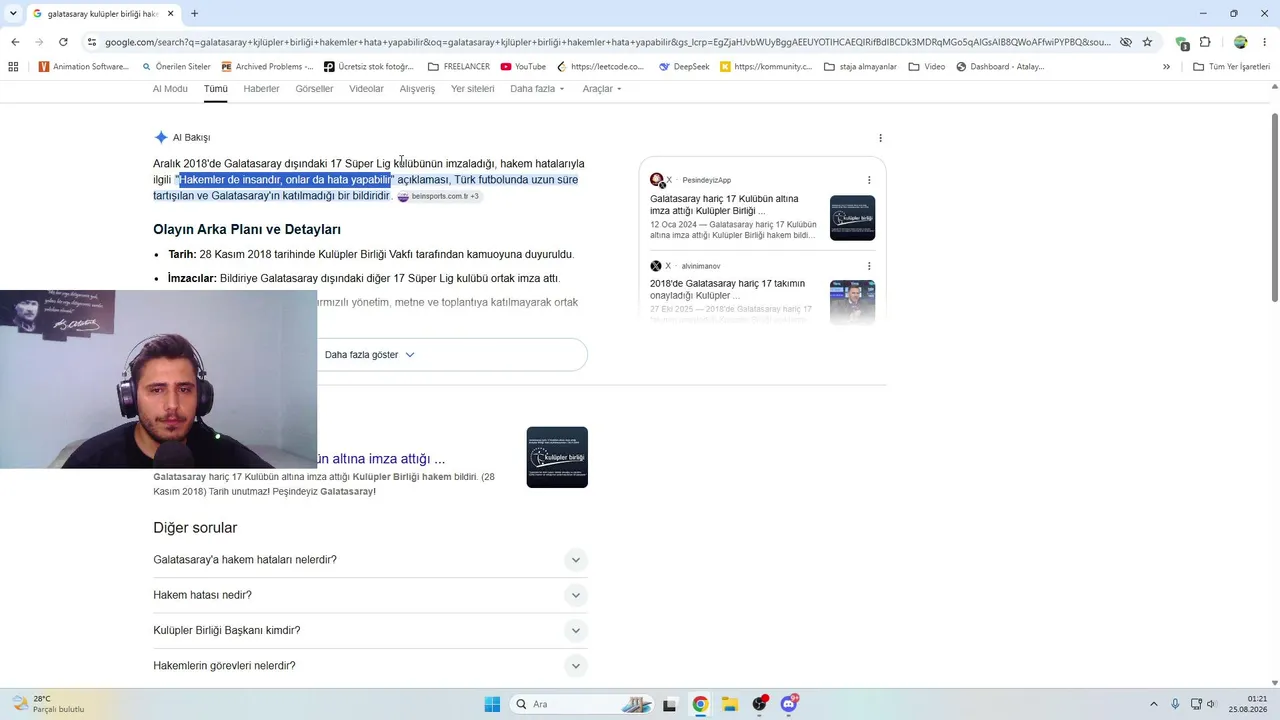Open the kommunity bookmark
This screenshot has width=1280, height=720.
[x=766, y=67]
